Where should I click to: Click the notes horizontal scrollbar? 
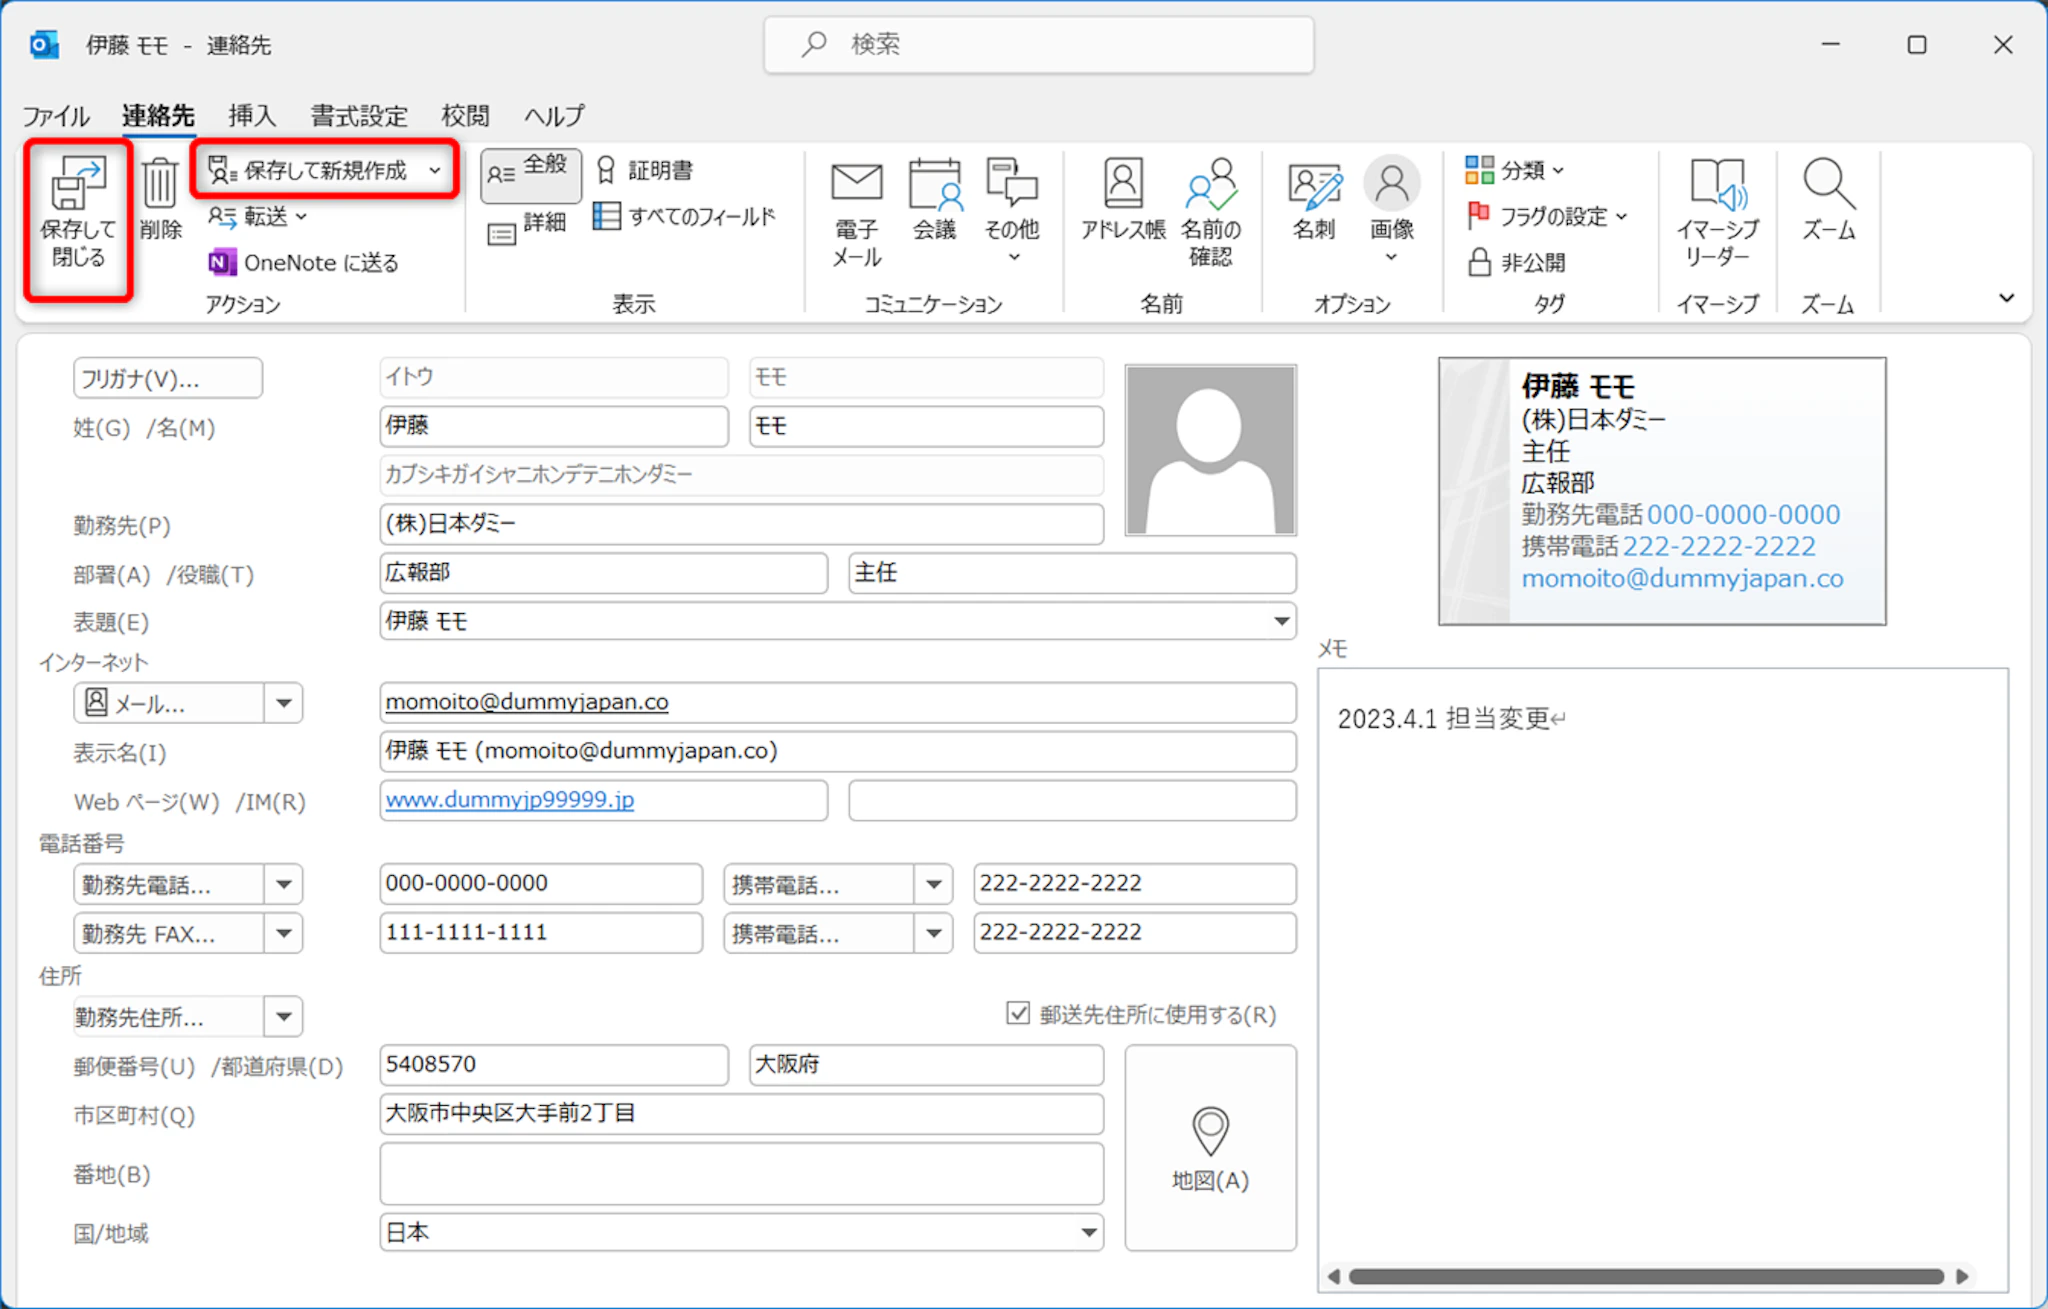(x=1645, y=1277)
